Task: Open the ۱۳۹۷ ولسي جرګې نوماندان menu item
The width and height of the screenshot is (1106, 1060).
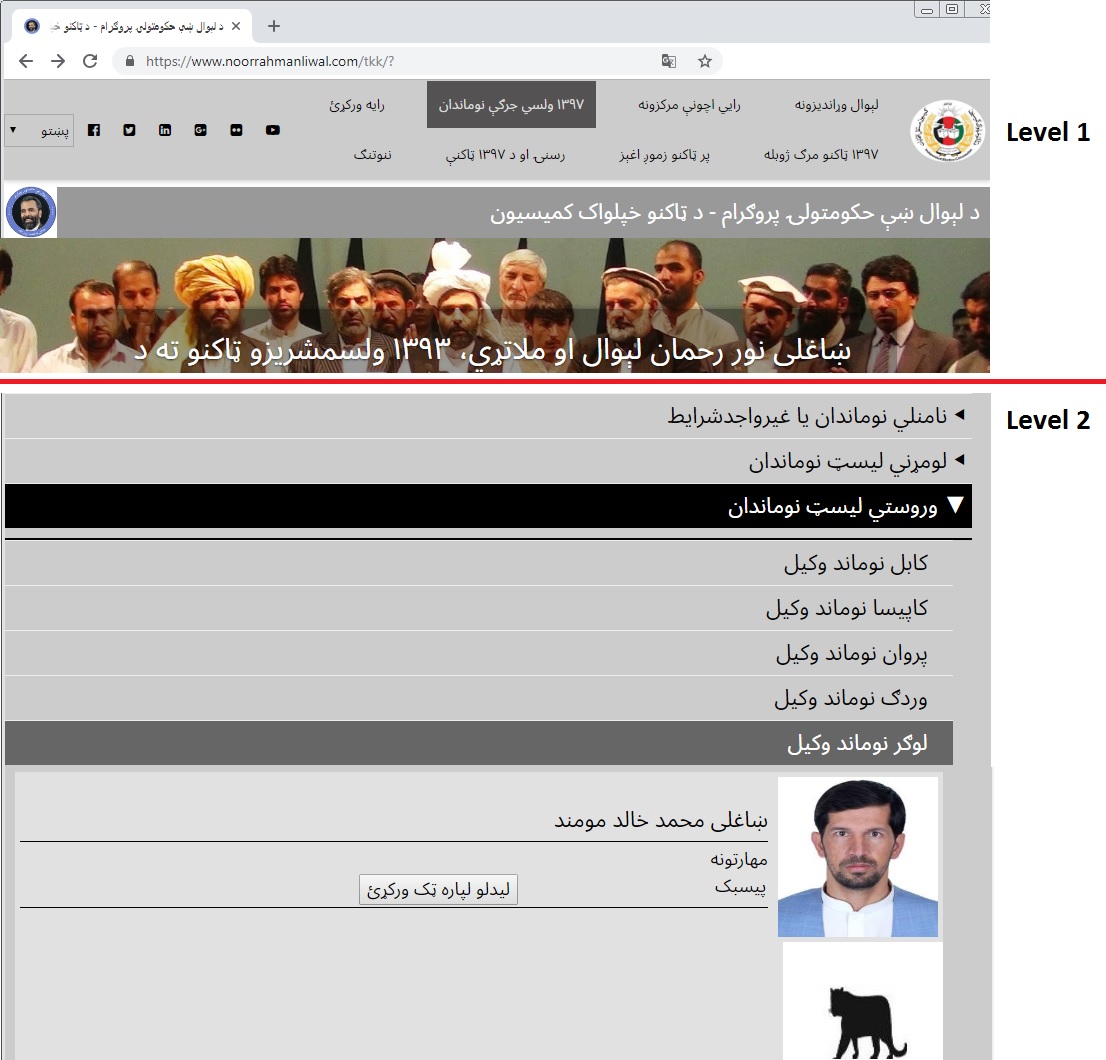Action: [x=511, y=104]
